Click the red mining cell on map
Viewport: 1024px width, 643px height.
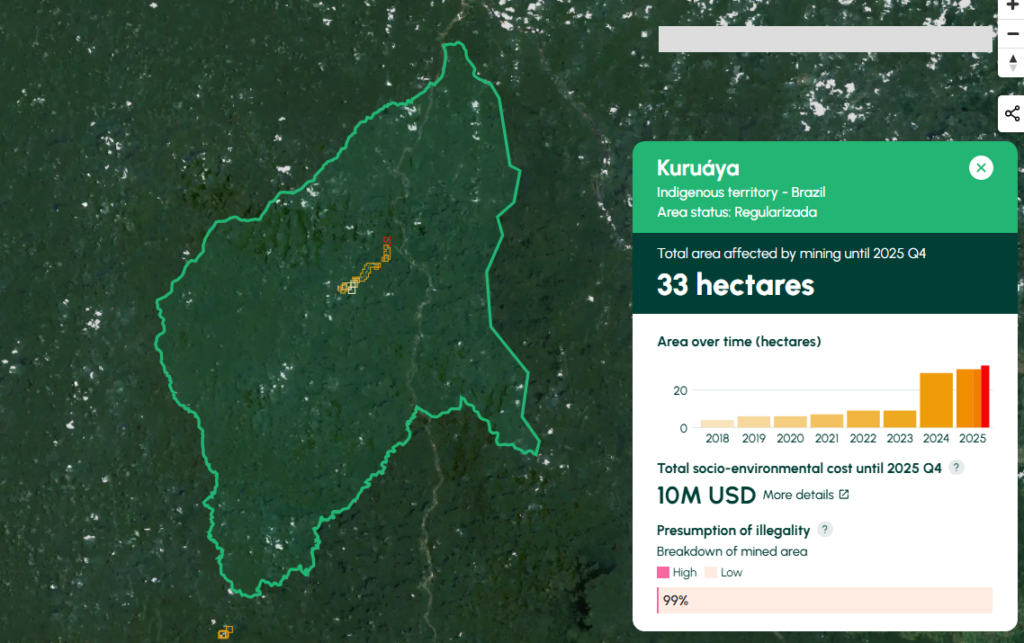(388, 241)
